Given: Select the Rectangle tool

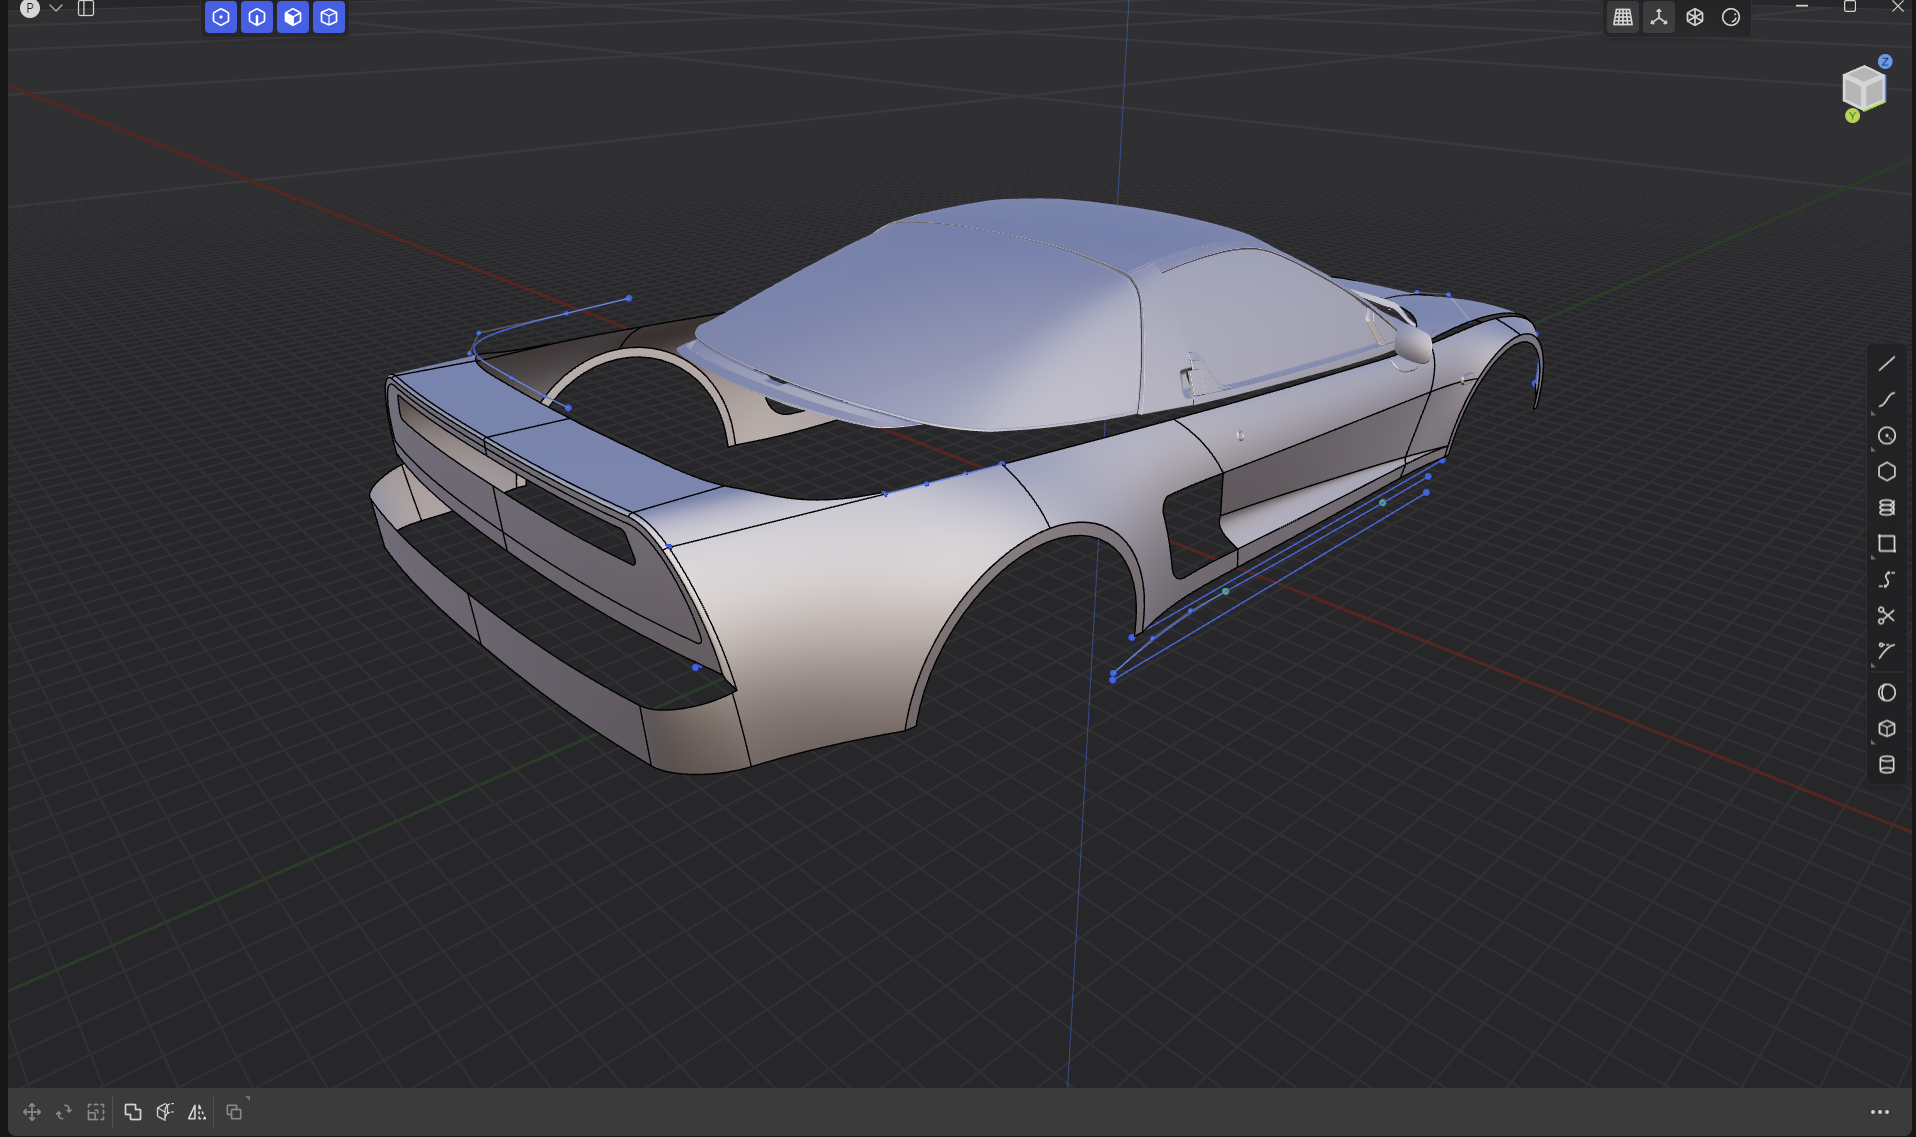Looking at the screenshot, I should (x=1887, y=544).
